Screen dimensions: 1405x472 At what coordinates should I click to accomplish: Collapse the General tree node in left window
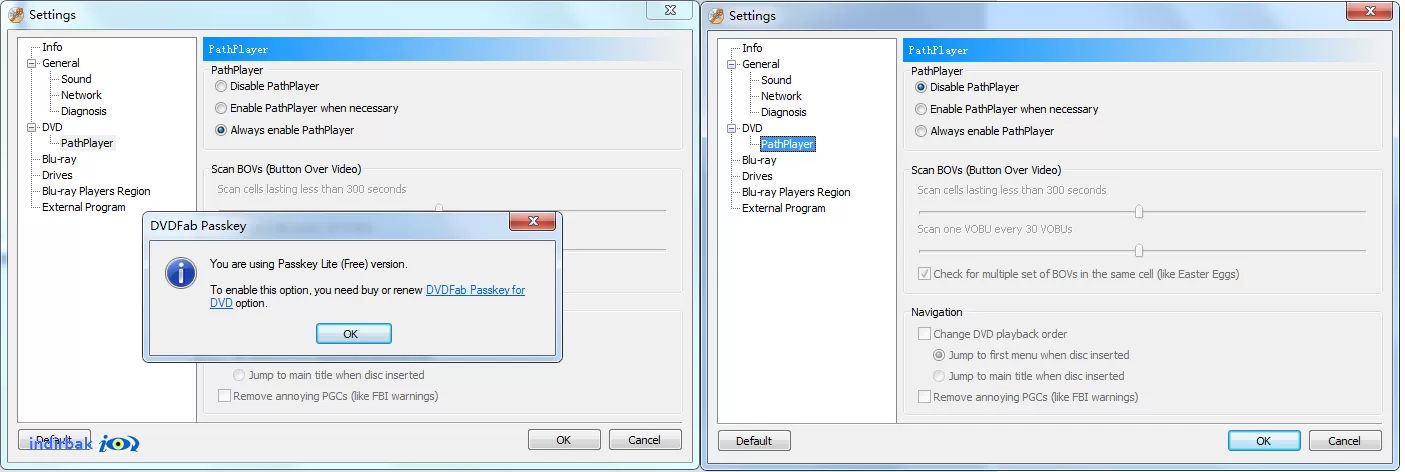click(x=32, y=63)
